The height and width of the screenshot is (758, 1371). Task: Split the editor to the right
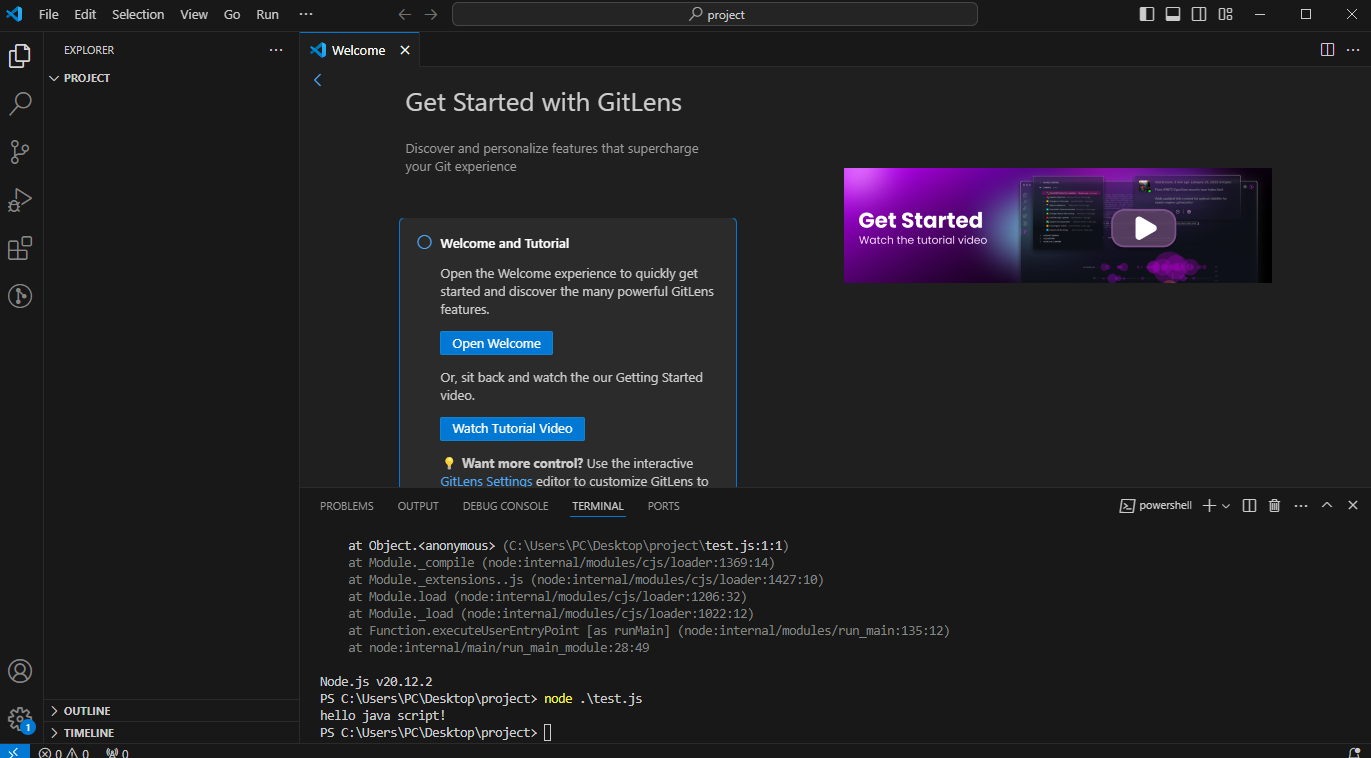pyautogui.click(x=1327, y=49)
